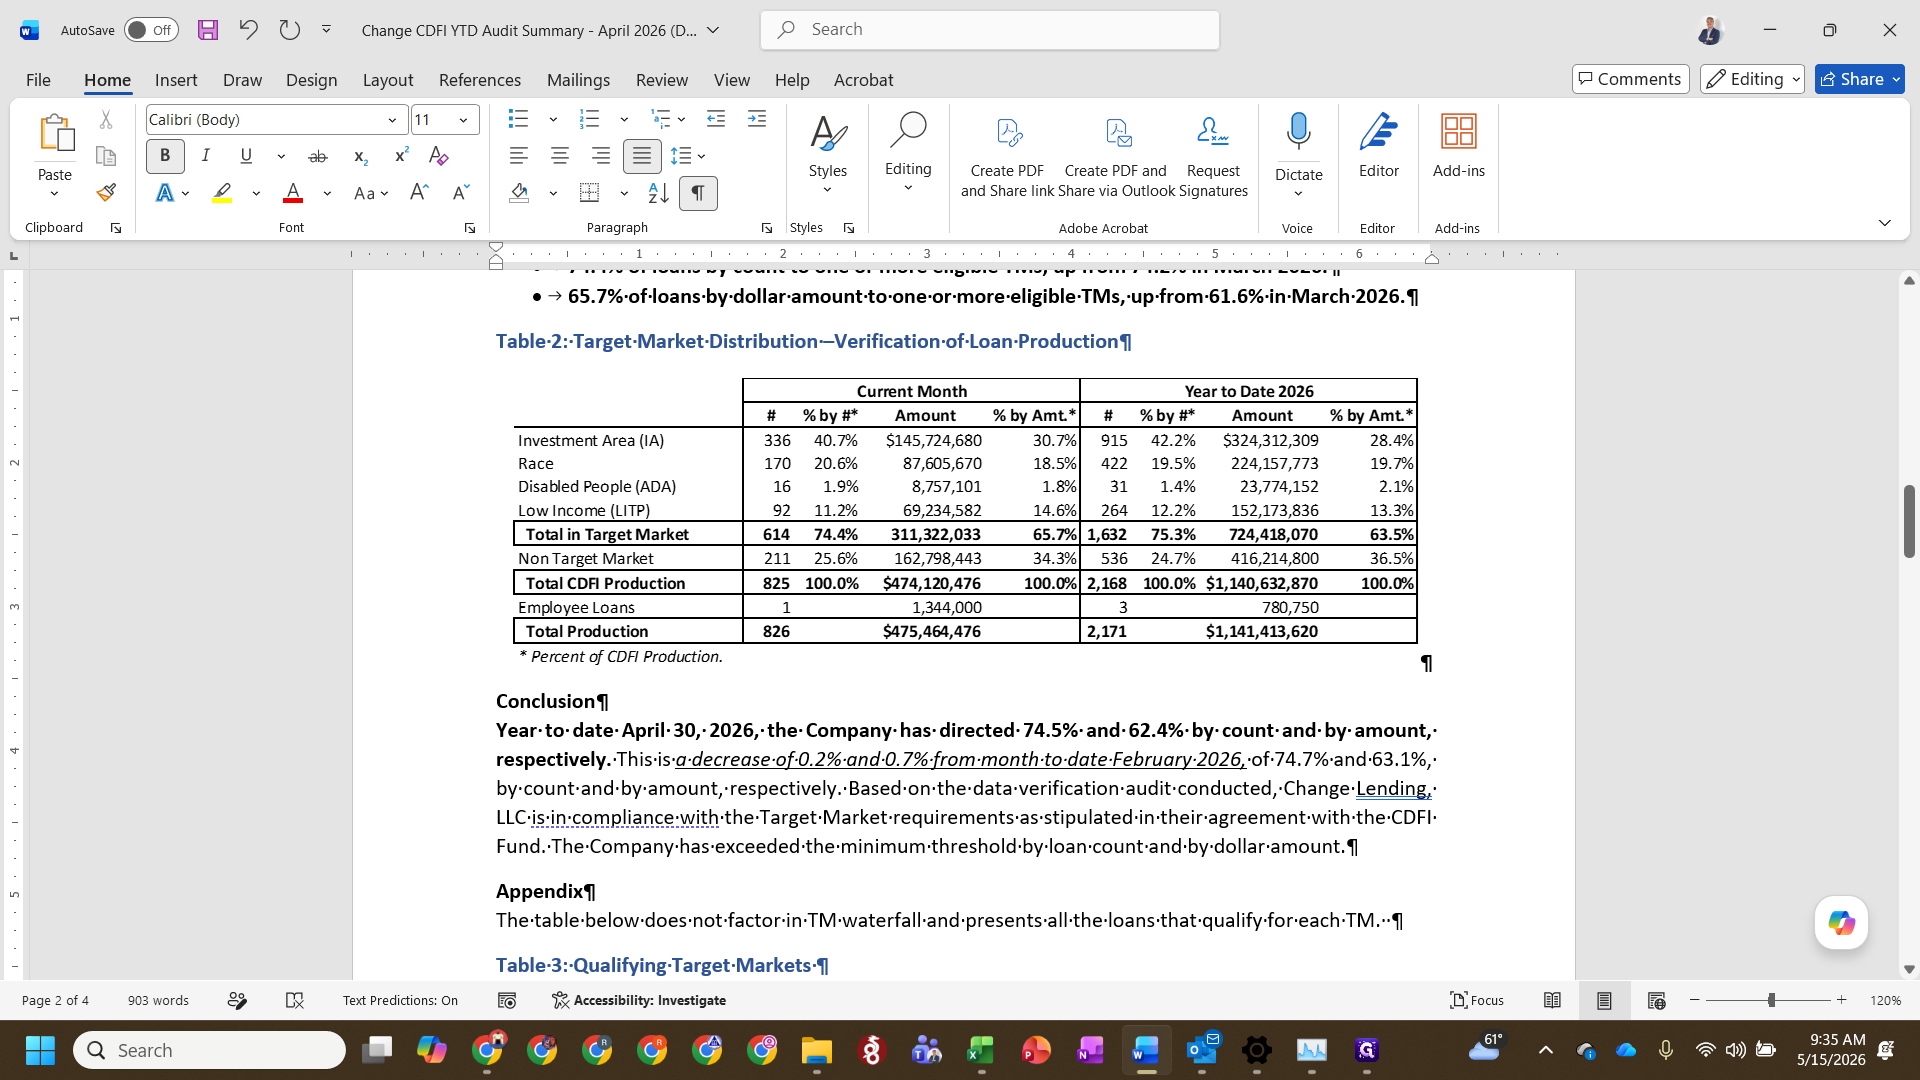Click Create PDF and Share via Outlook
This screenshot has height=1080, width=1920.
[1116, 156]
